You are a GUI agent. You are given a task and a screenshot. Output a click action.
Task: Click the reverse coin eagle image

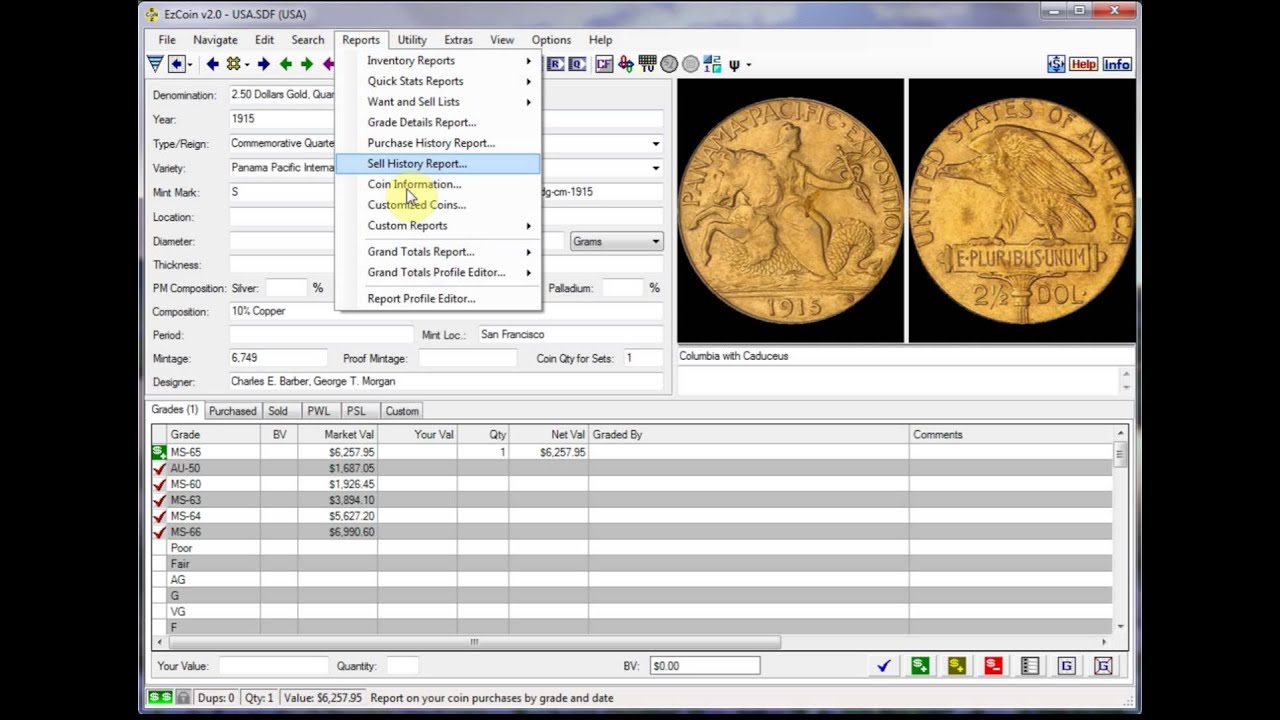pos(1021,211)
